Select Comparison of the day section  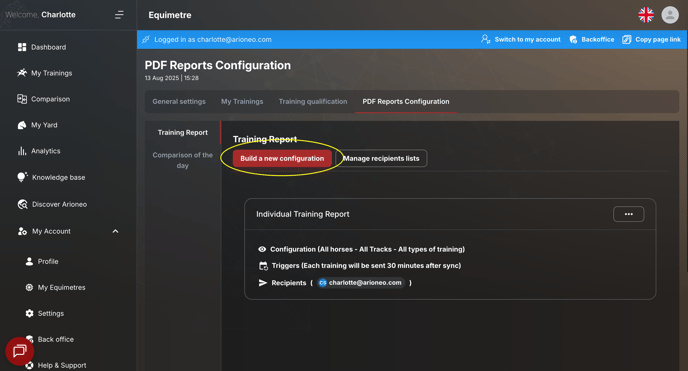[183, 160]
